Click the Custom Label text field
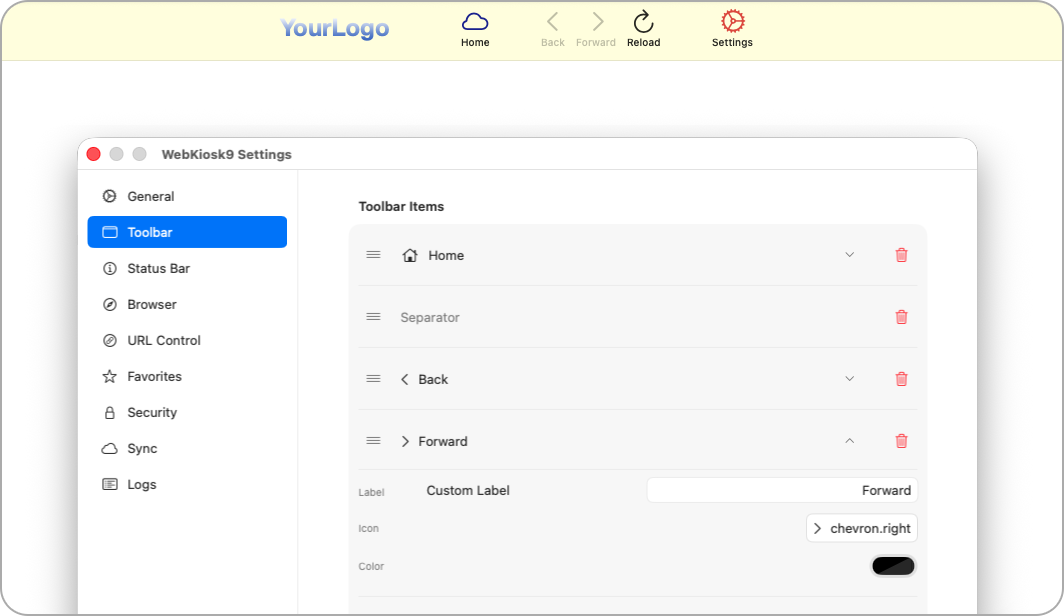 (x=781, y=490)
